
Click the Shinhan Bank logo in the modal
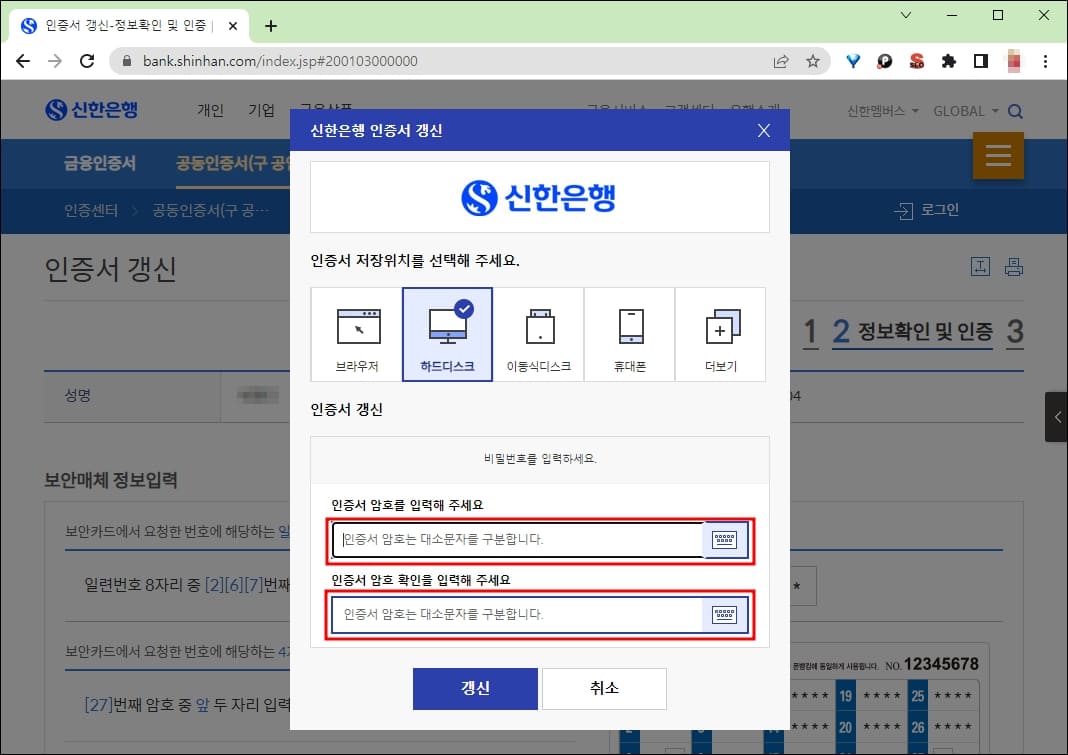coord(539,197)
